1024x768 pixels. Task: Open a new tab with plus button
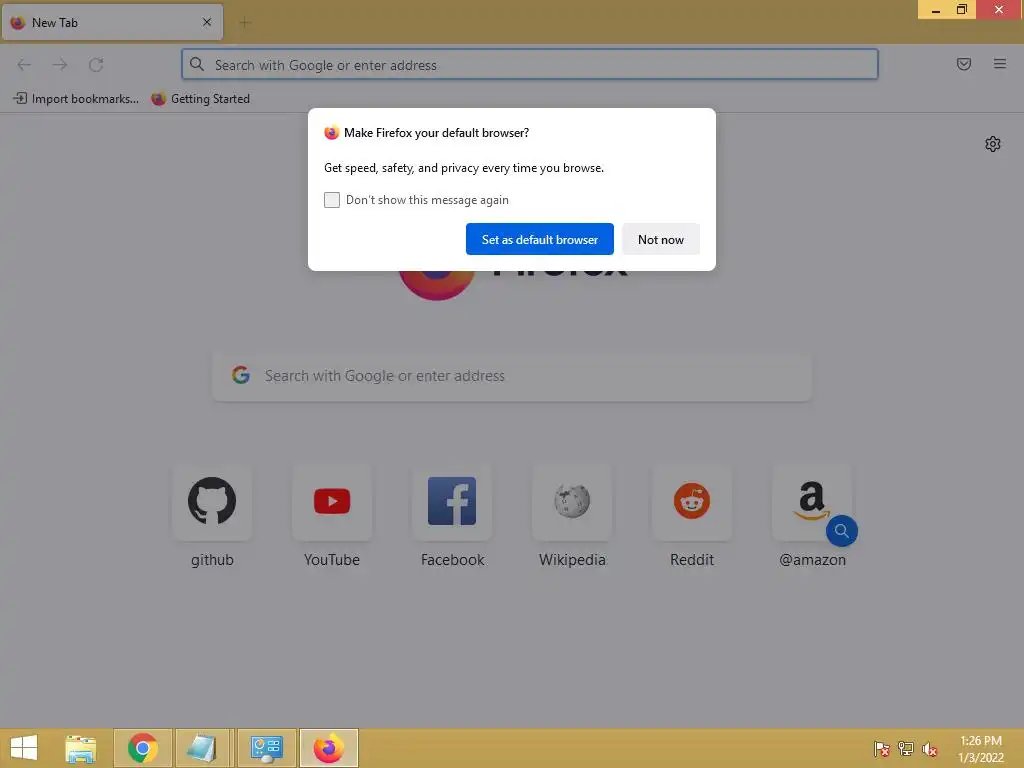[245, 23]
